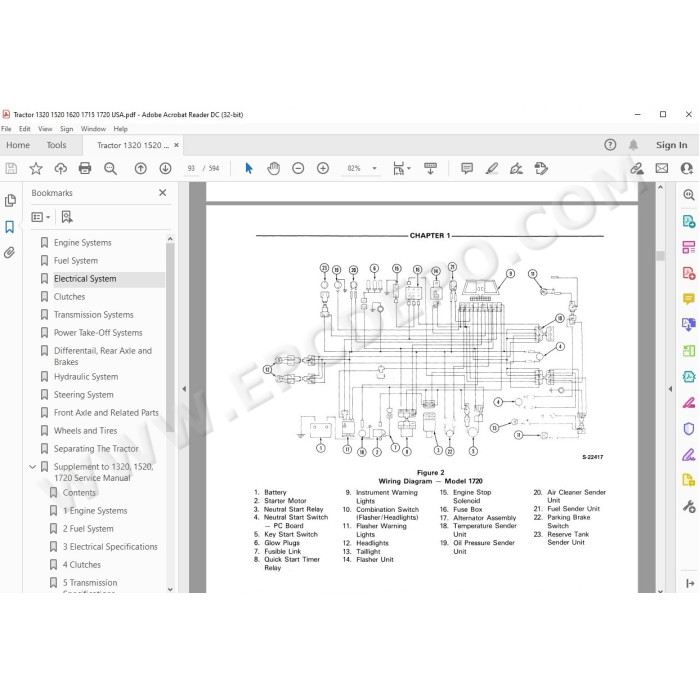The width and height of the screenshot is (700, 700).
Task: Open More Tools wrench icon
Action: [689, 507]
